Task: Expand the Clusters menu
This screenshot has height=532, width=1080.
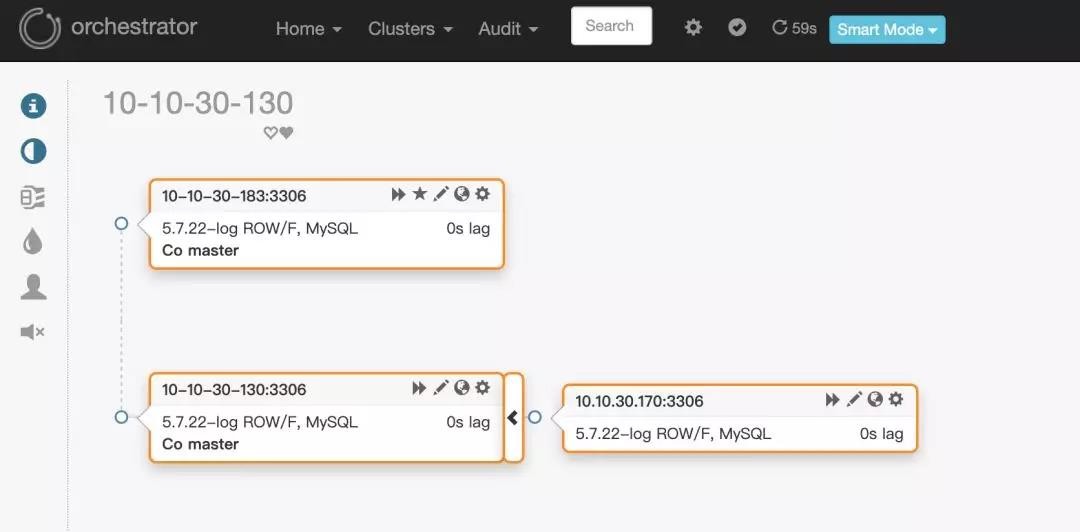Action: tap(410, 29)
